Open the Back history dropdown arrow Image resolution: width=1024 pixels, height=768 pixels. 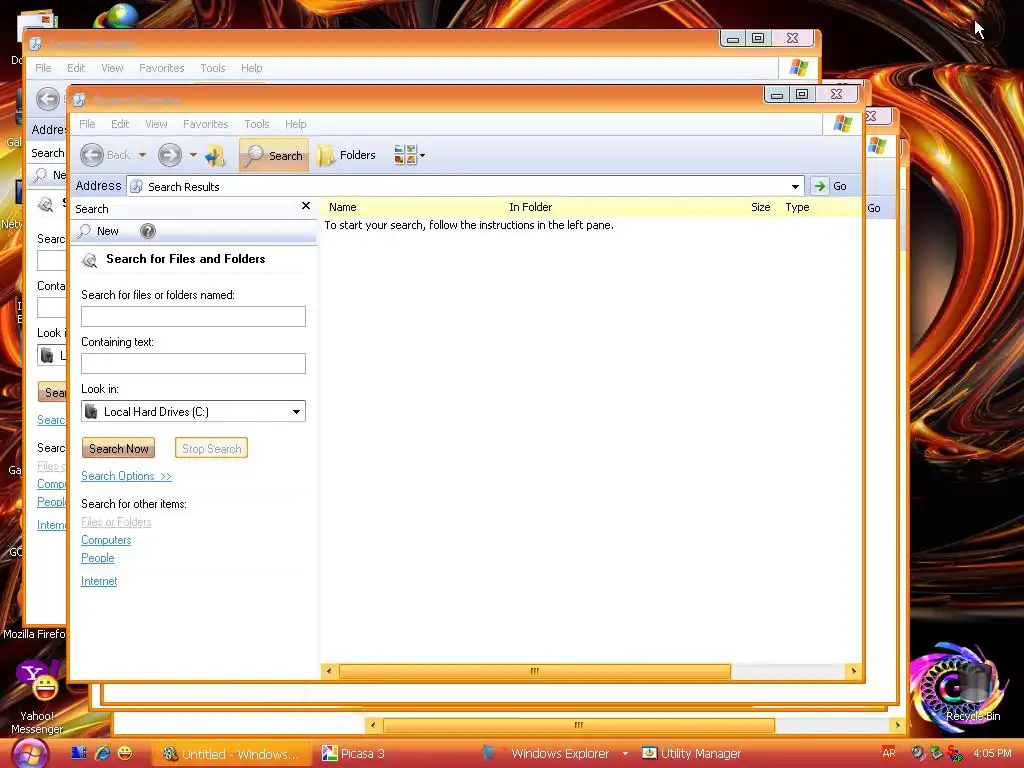142,155
